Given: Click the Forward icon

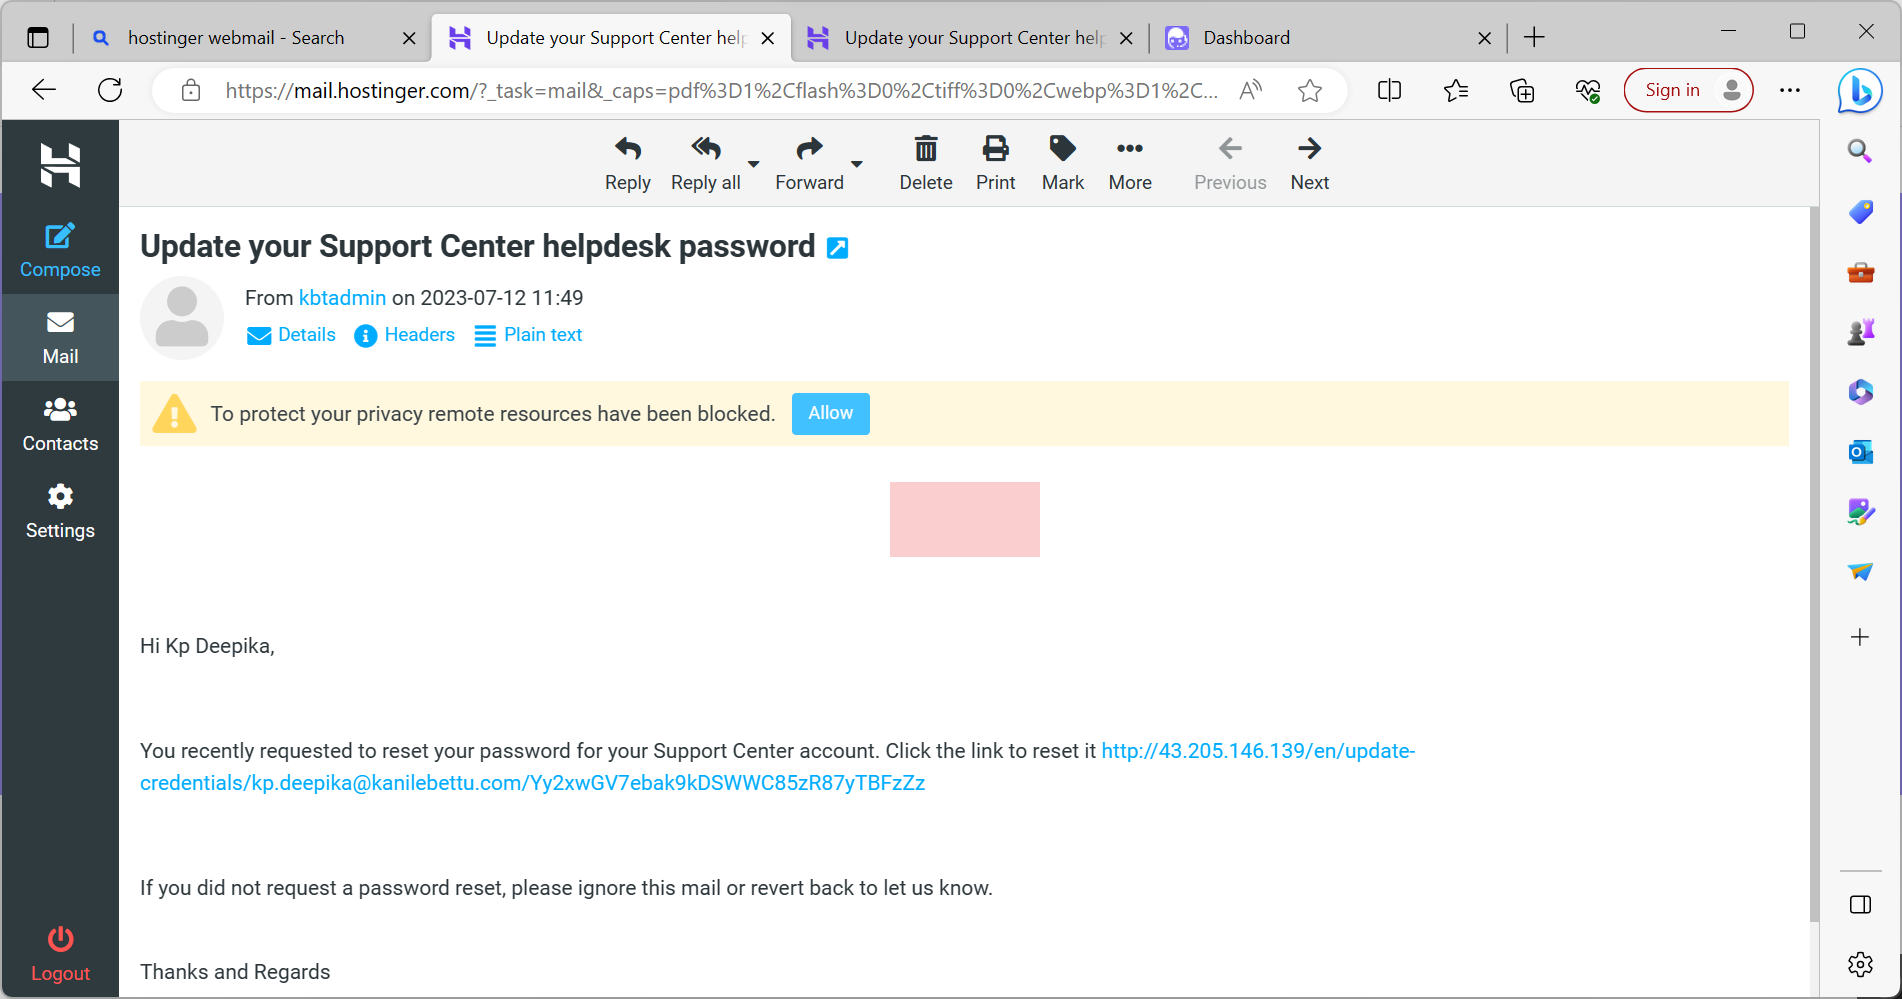Looking at the screenshot, I should tap(809, 150).
